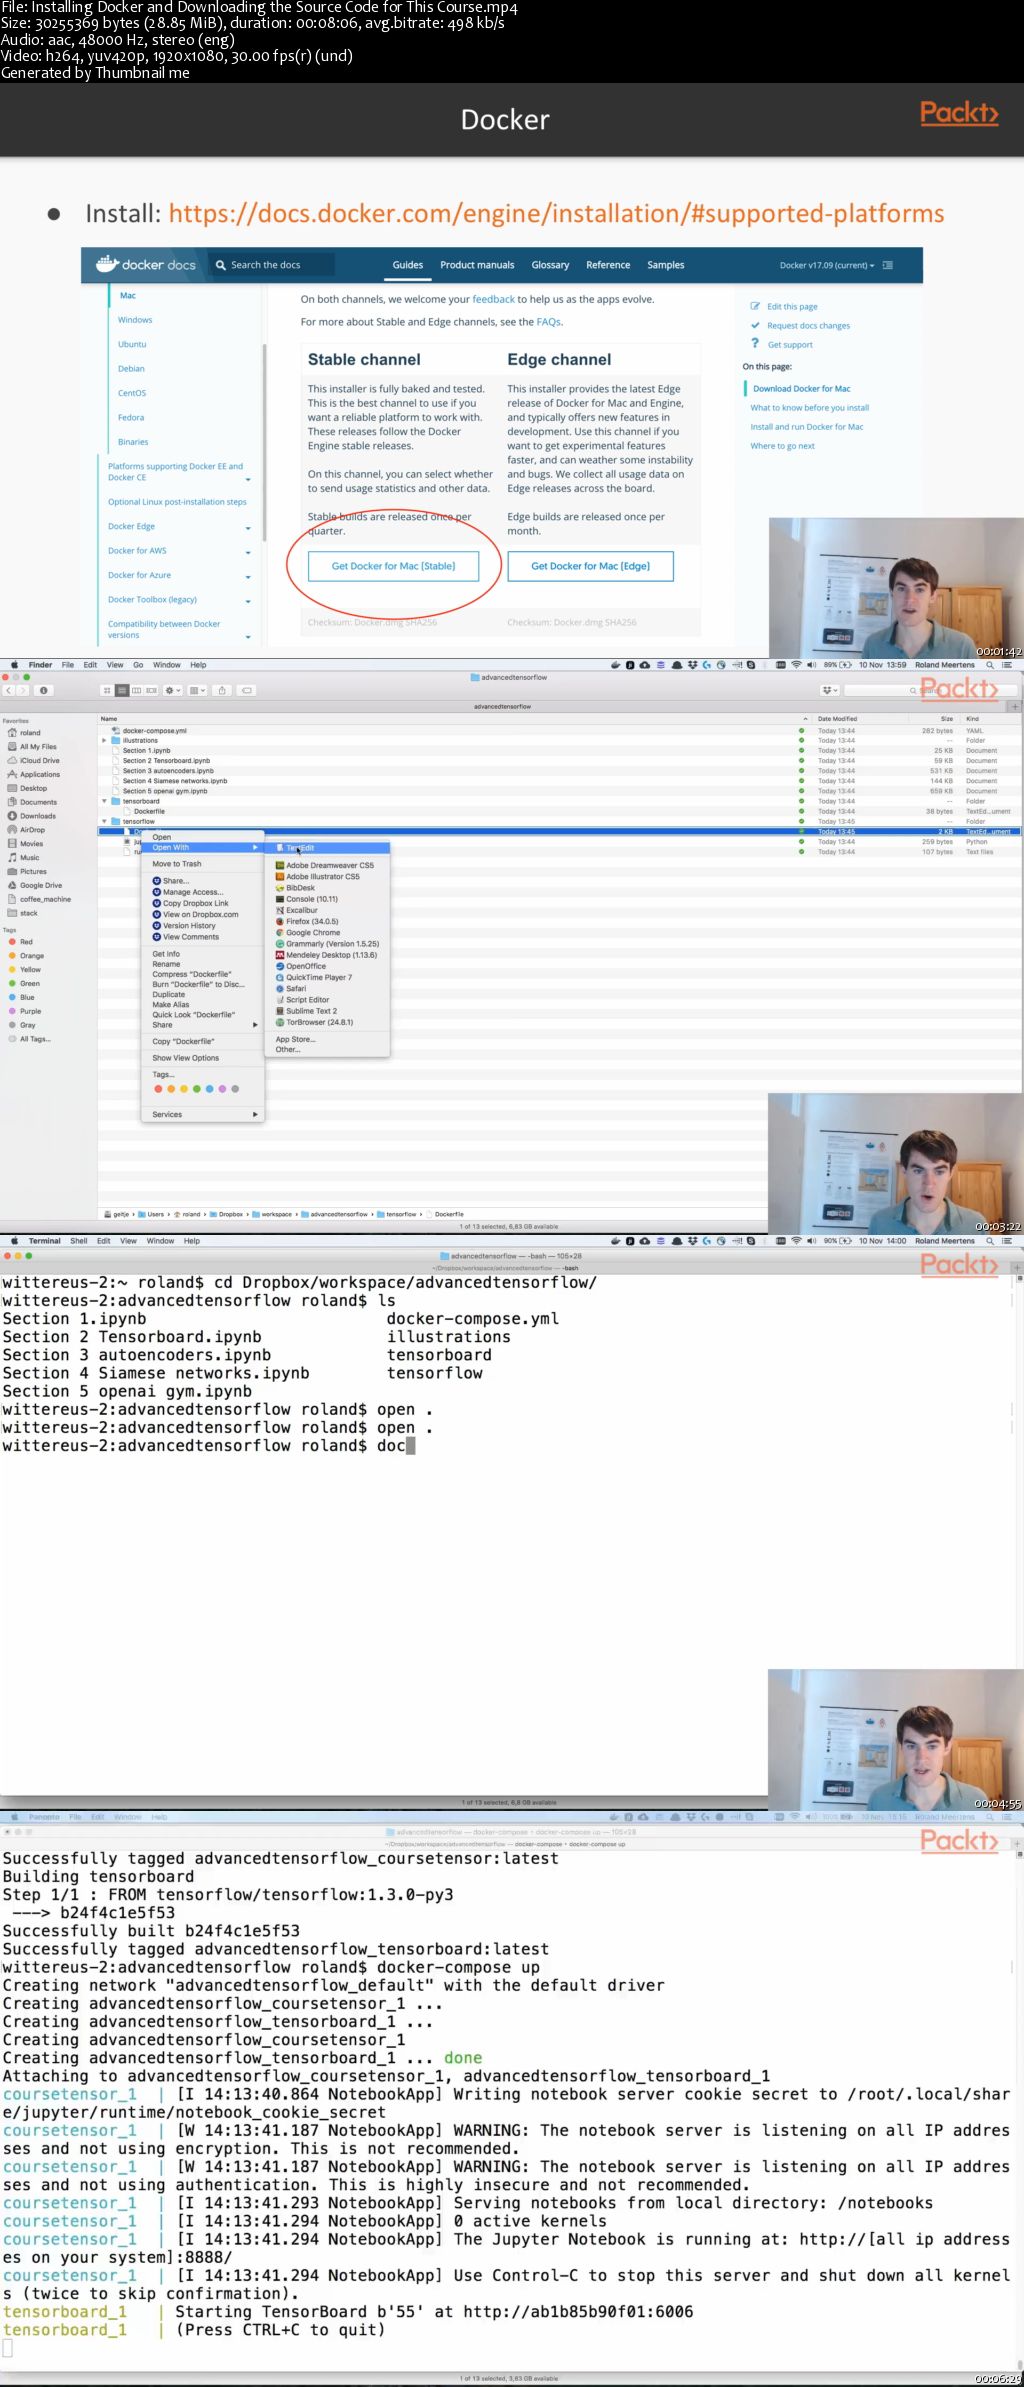This screenshot has height=2387, width=1024.
Task: Select the Reference tab in Docker docs
Action: click(608, 265)
